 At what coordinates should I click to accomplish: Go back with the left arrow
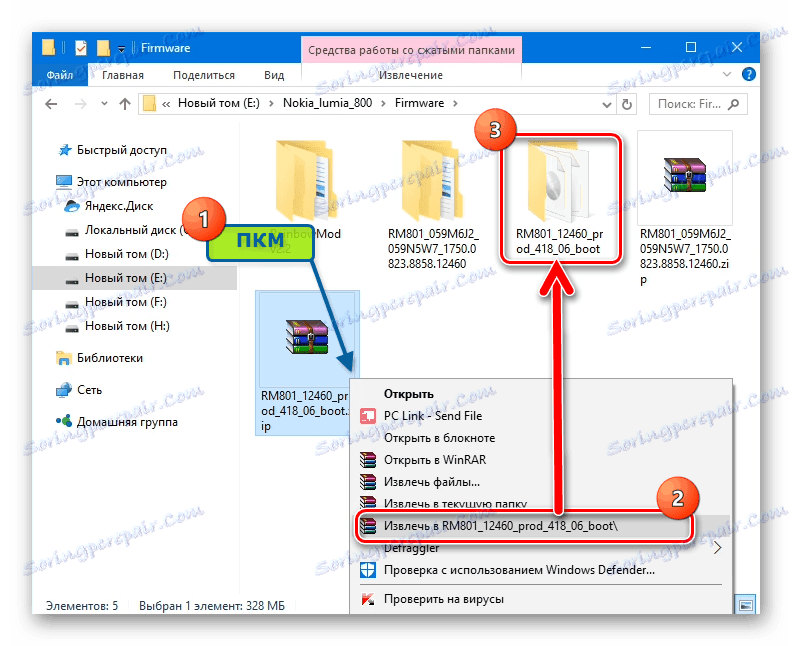[x=51, y=104]
